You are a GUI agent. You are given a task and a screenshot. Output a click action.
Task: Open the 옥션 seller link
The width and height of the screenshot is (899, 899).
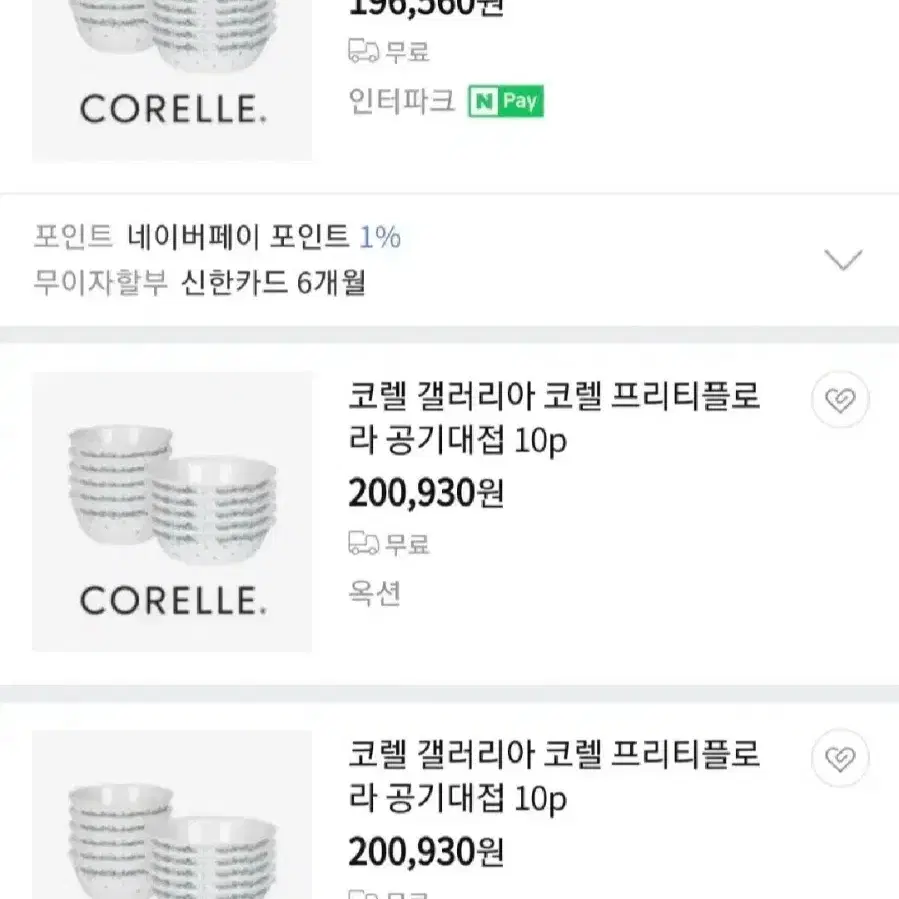click(x=374, y=593)
